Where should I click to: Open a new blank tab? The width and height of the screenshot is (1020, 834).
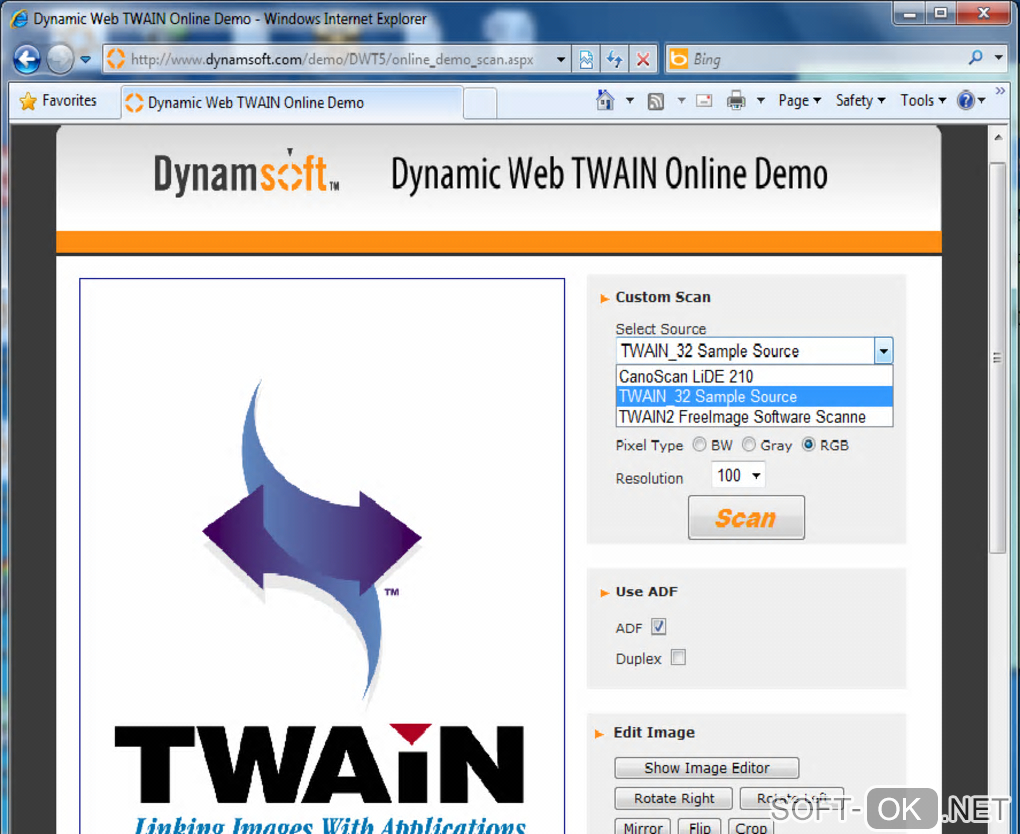coord(481,104)
